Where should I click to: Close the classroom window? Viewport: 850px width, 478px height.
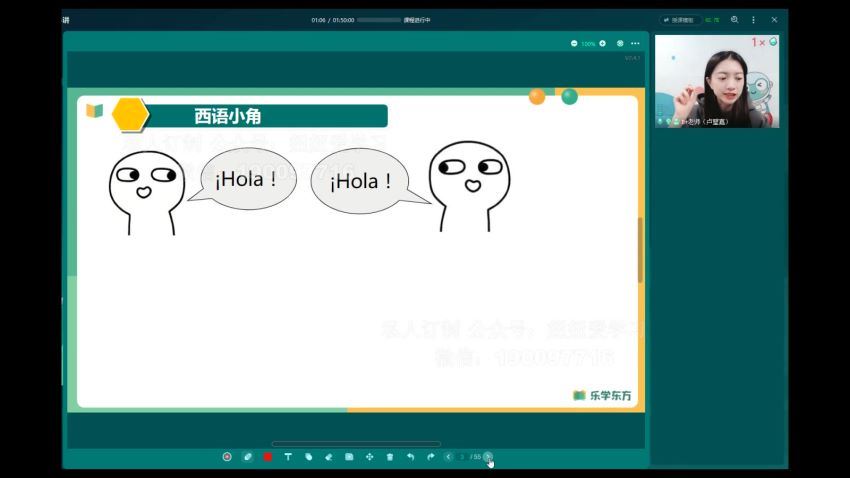pyautogui.click(x=774, y=20)
